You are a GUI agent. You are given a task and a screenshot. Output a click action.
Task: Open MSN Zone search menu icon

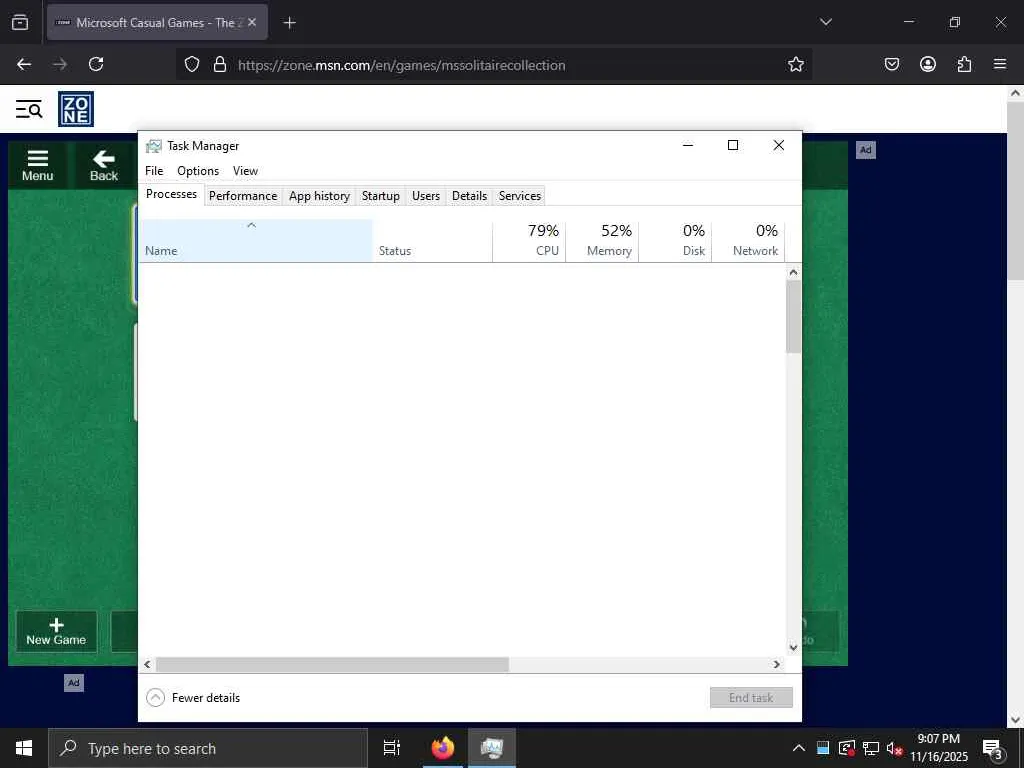click(29, 109)
